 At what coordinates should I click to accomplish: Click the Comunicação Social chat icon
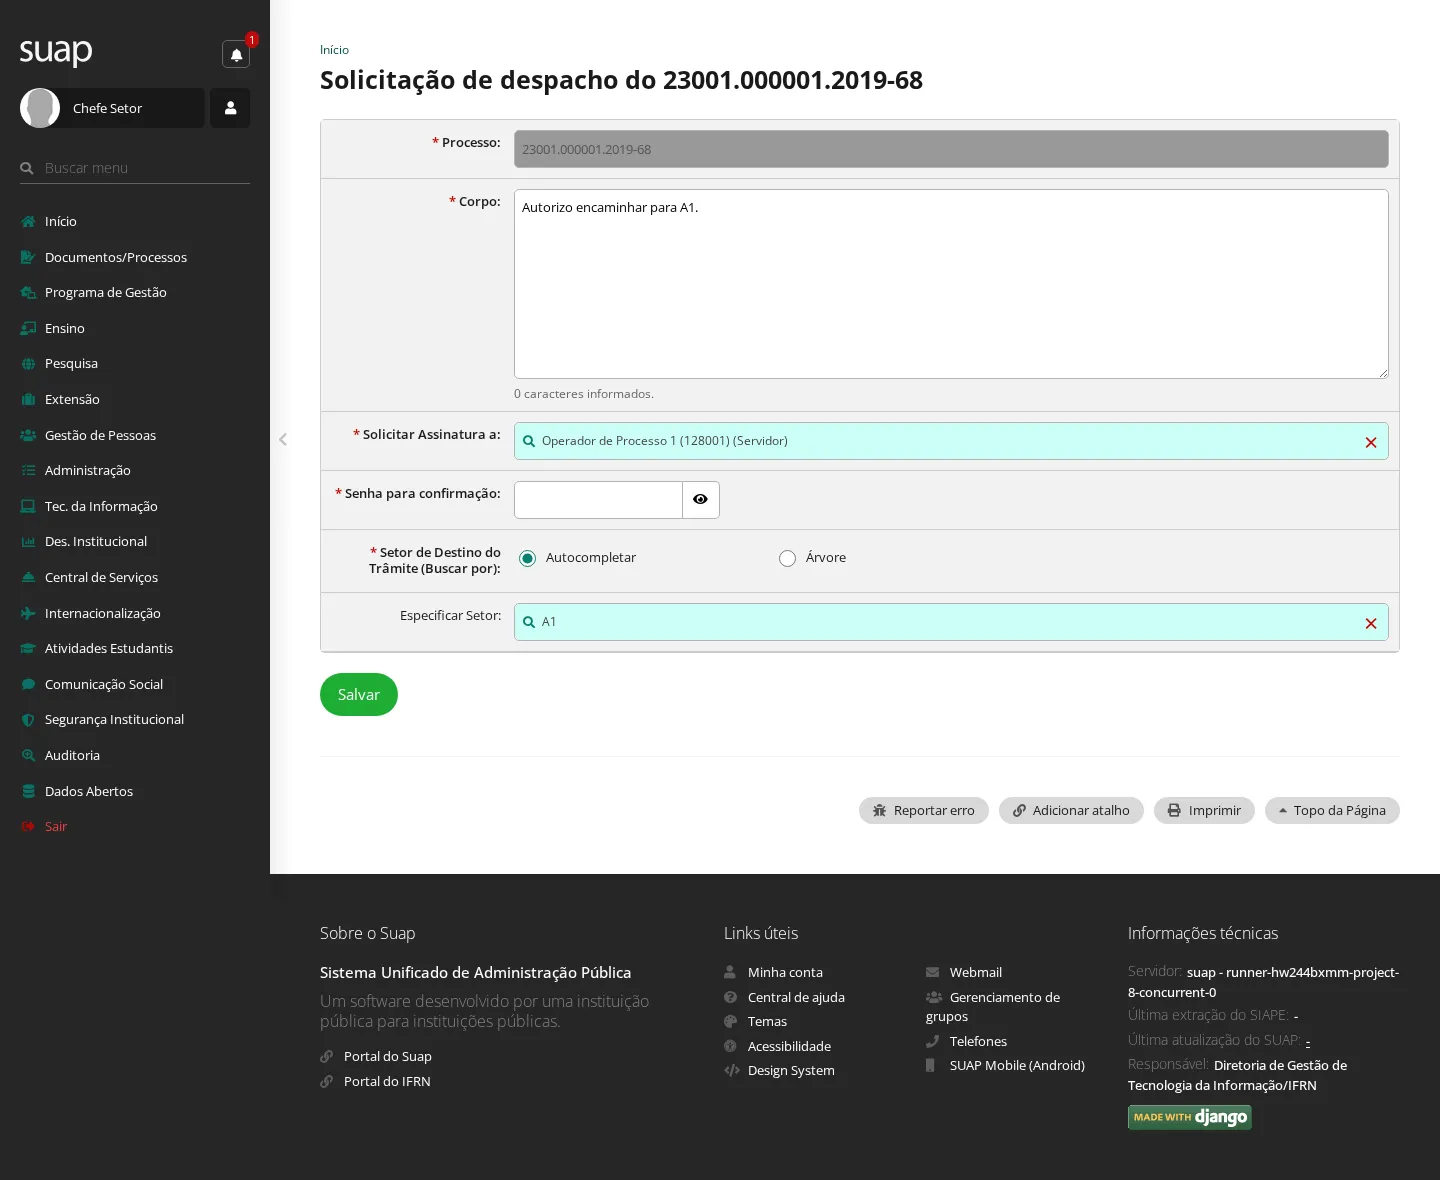pyautogui.click(x=28, y=685)
